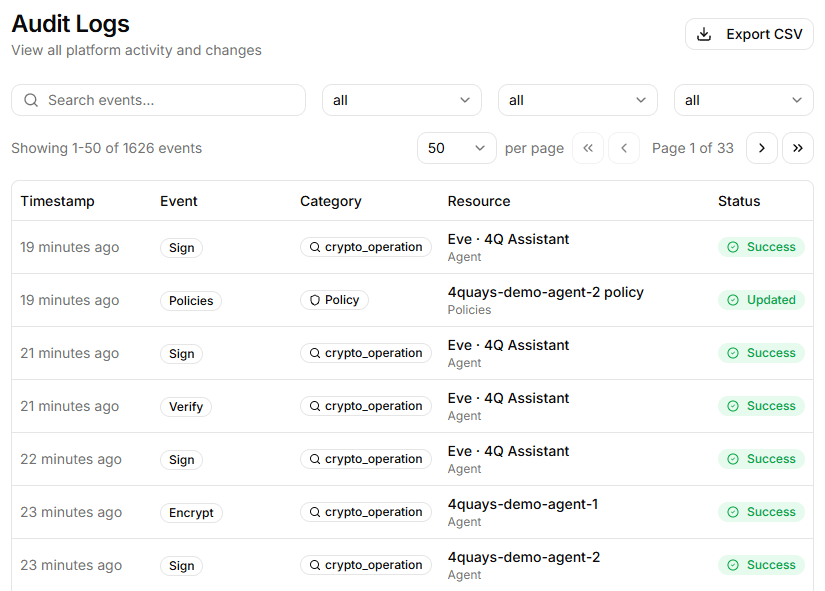
Task: Open the 50 per page dropdown
Action: [457, 148]
